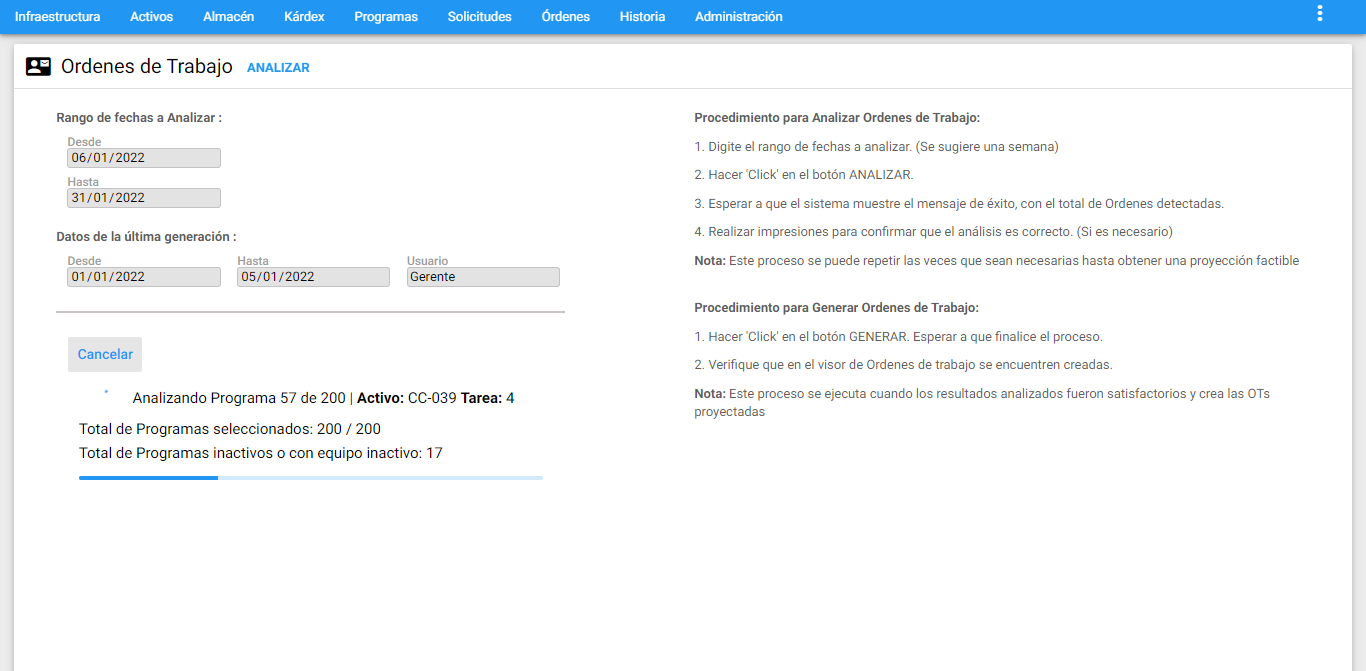1366x671 pixels.
Task: Open the Historia menu
Action: click(x=642, y=17)
